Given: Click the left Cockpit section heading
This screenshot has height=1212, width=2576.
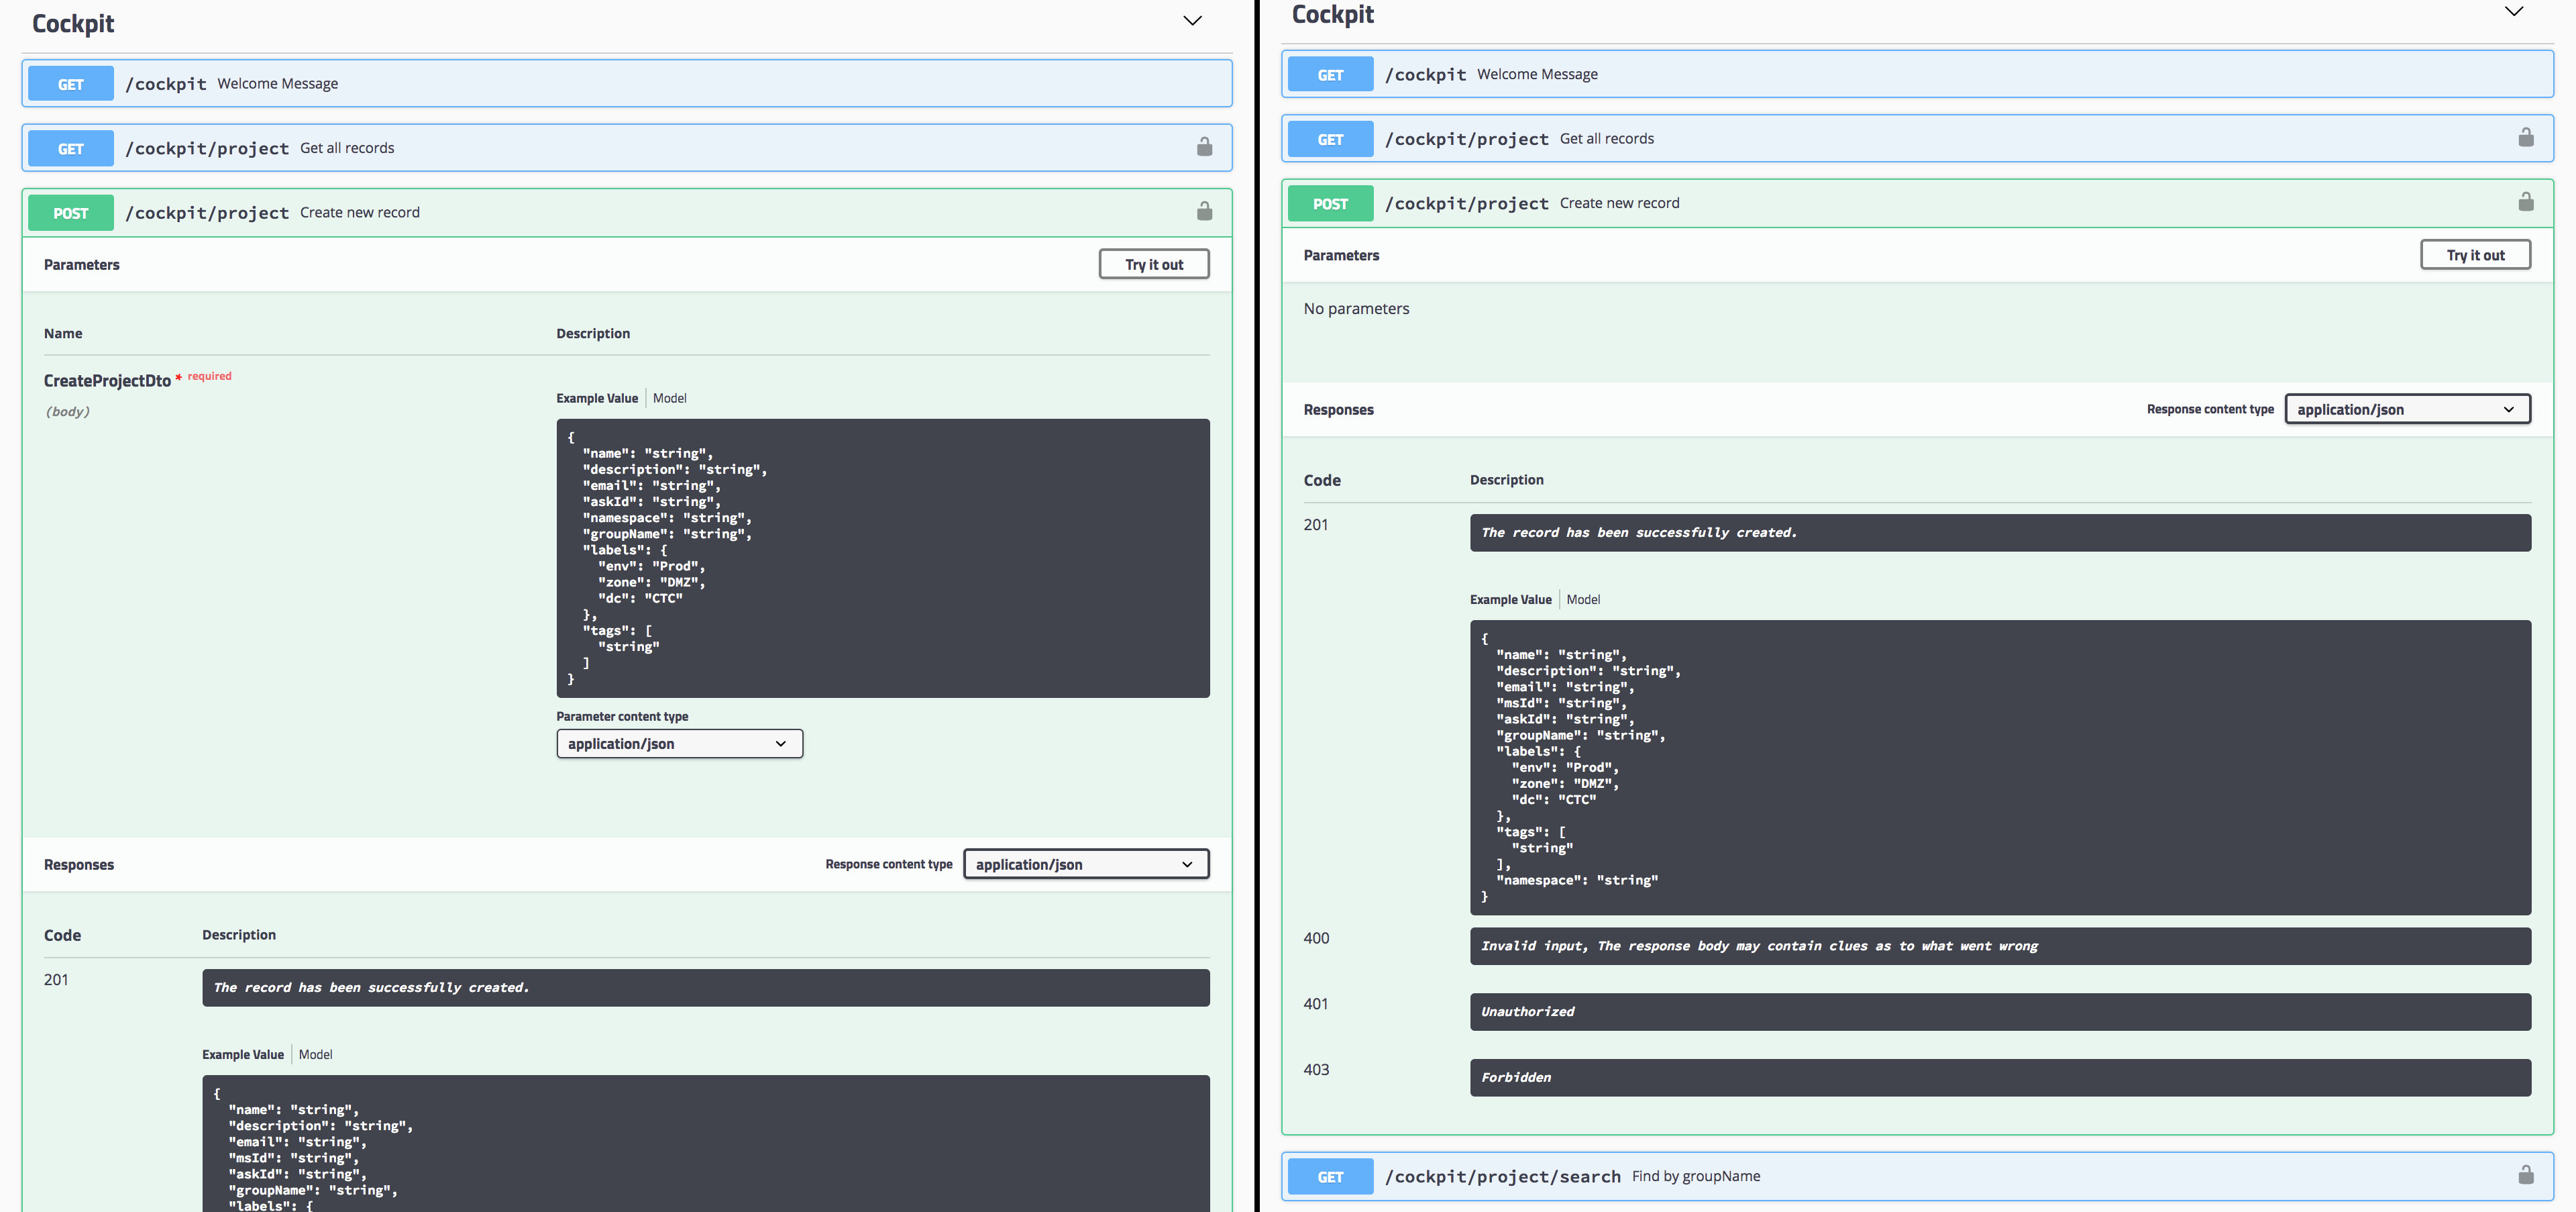Looking at the screenshot, I should [73, 23].
